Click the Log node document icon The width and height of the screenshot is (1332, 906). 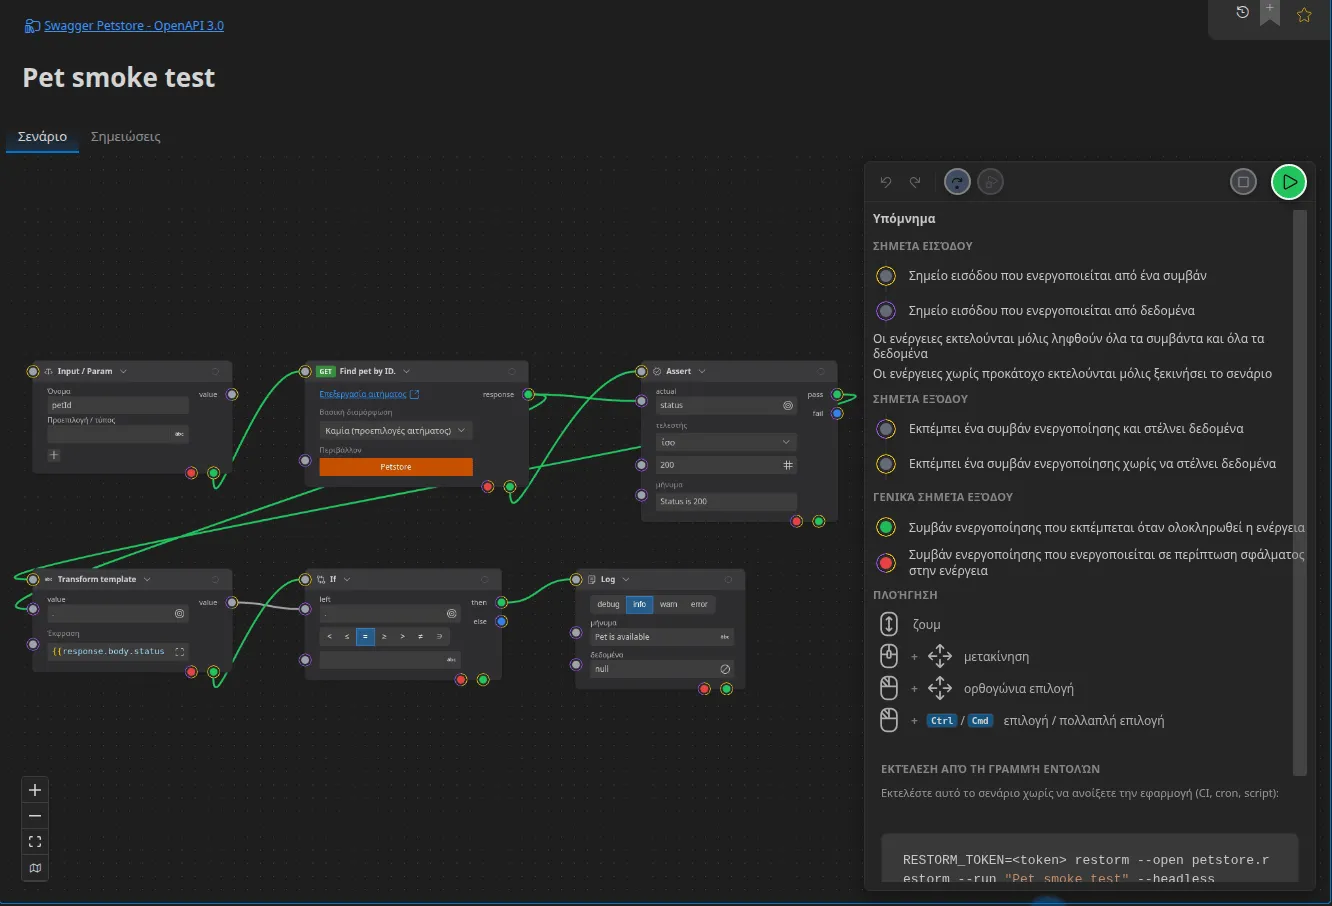(592, 579)
